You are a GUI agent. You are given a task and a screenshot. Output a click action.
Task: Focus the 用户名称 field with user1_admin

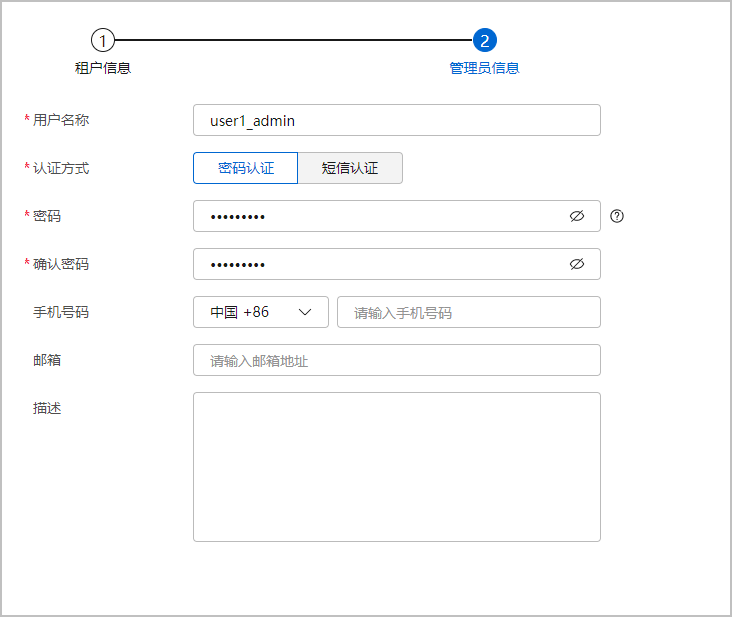(x=397, y=120)
